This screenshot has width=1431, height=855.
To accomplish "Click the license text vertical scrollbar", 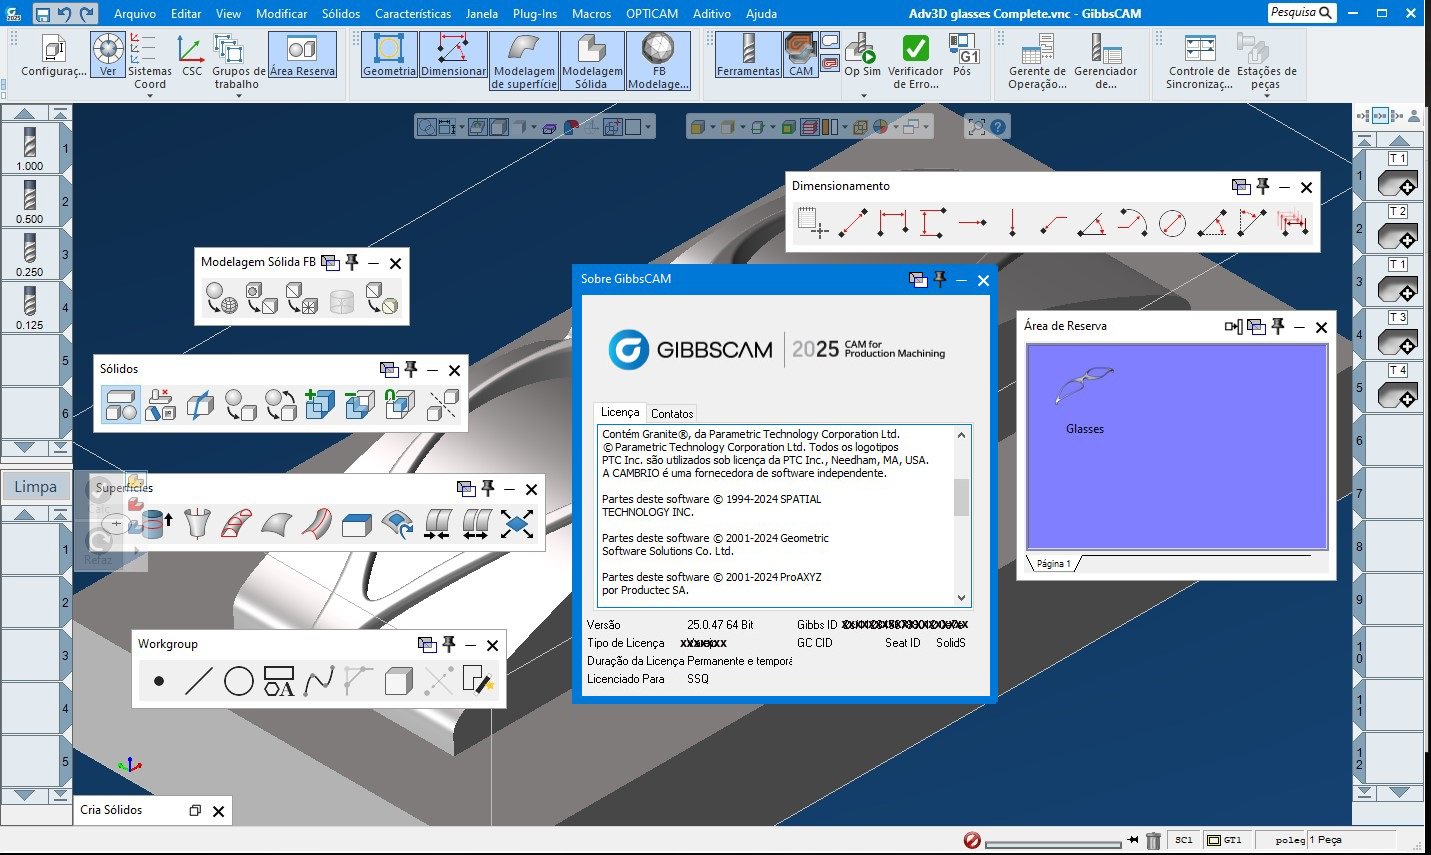I will [x=961, y=515].
